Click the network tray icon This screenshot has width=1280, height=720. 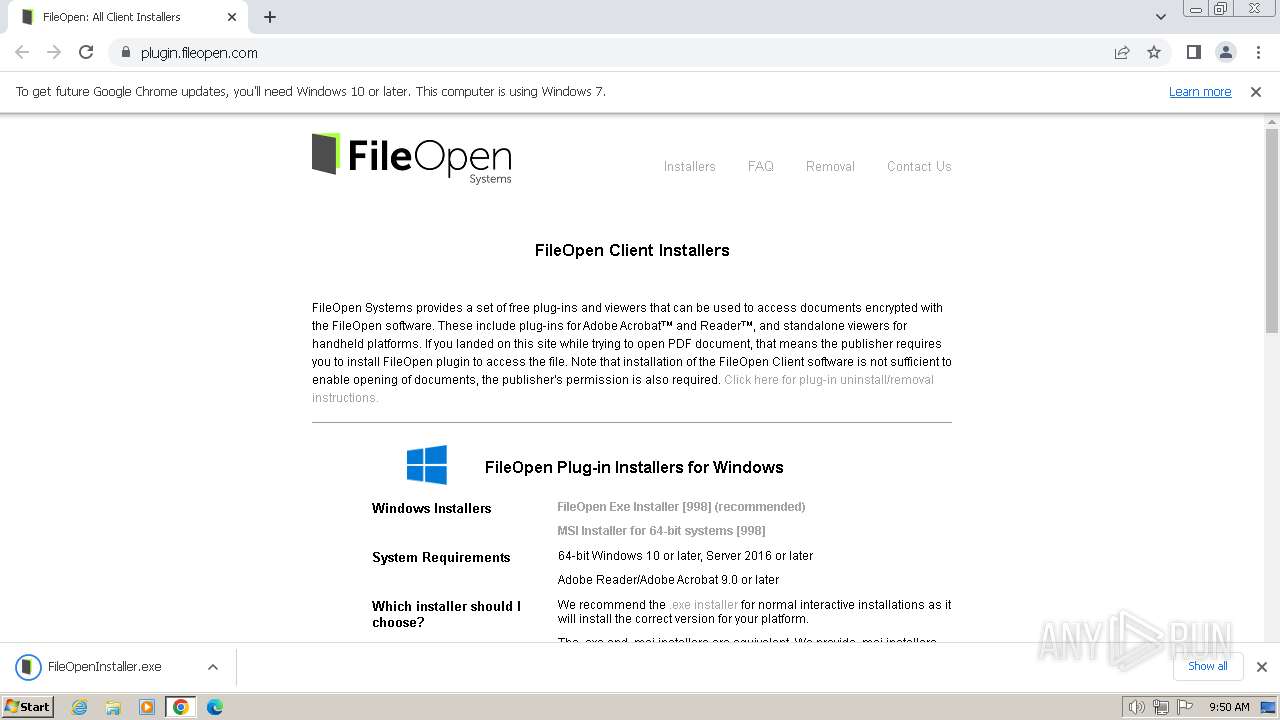pyautogui.click(x=1160, y=707)
